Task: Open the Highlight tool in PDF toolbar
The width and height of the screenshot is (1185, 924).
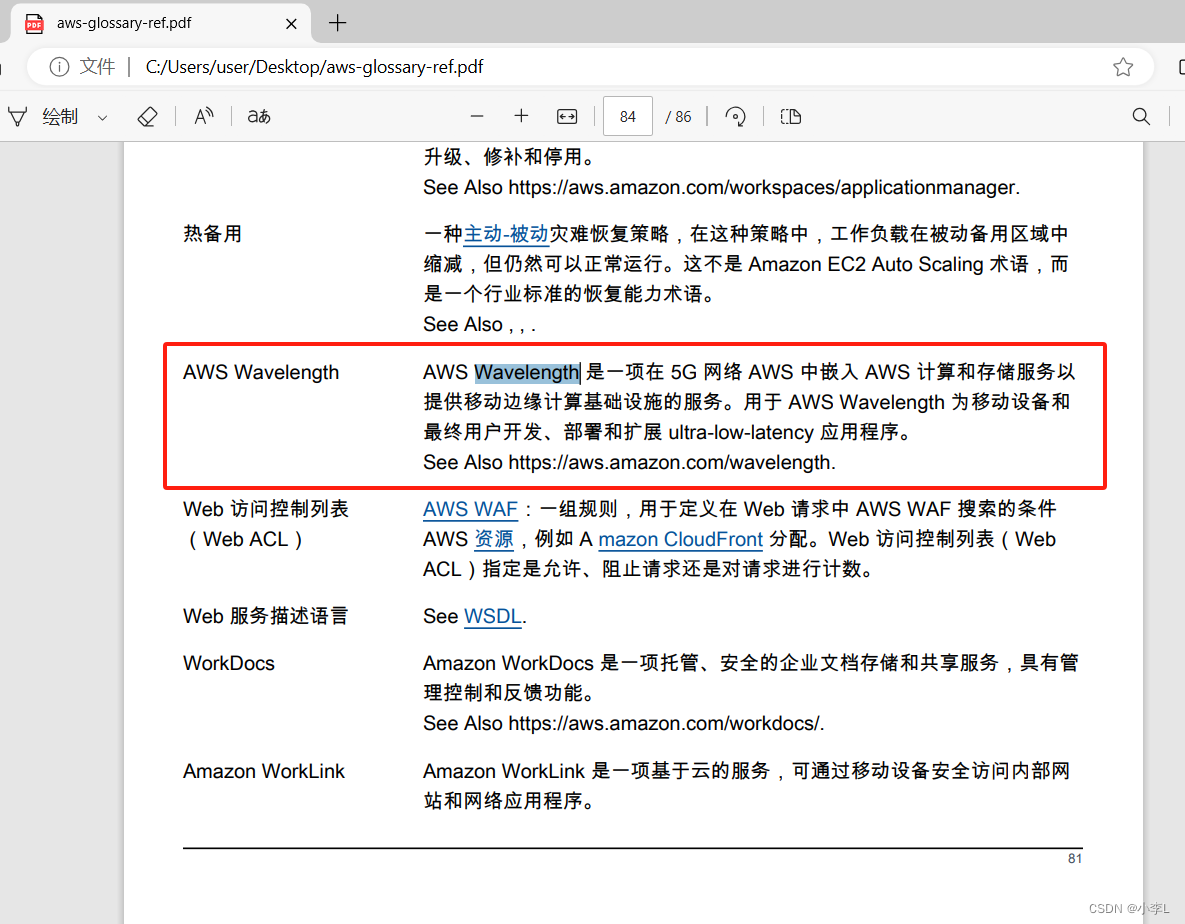Action: point(17,116)
